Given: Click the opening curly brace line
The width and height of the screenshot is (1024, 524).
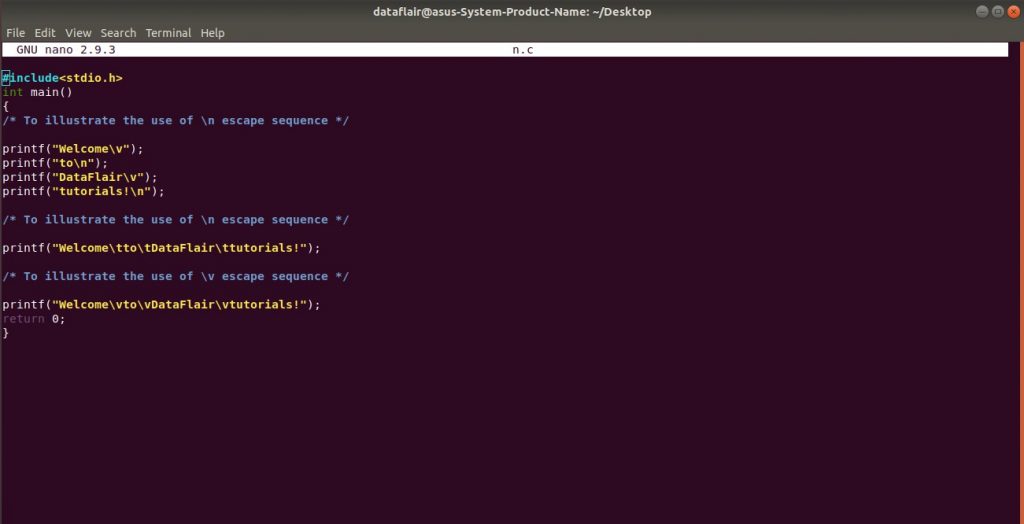Looking at the screenshot, I should click(x=5, y=106).
